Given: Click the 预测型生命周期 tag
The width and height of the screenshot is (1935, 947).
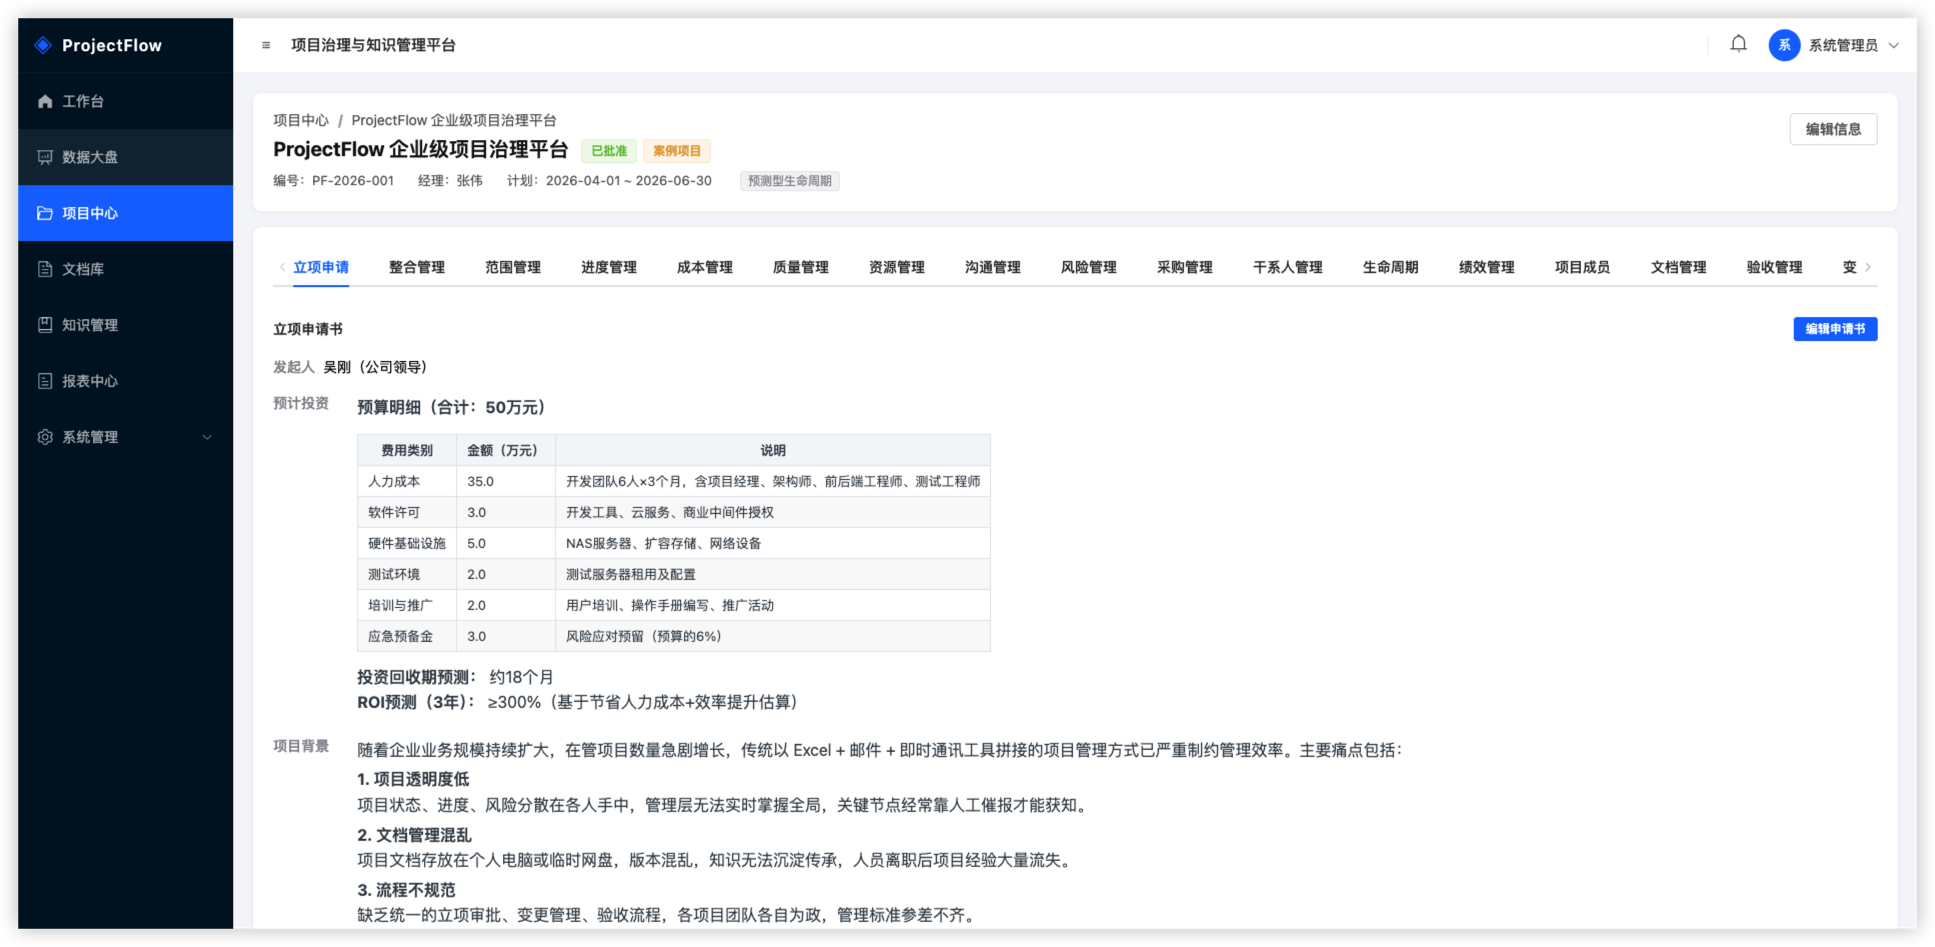Looking at the screenshot, I should [790, 181].
